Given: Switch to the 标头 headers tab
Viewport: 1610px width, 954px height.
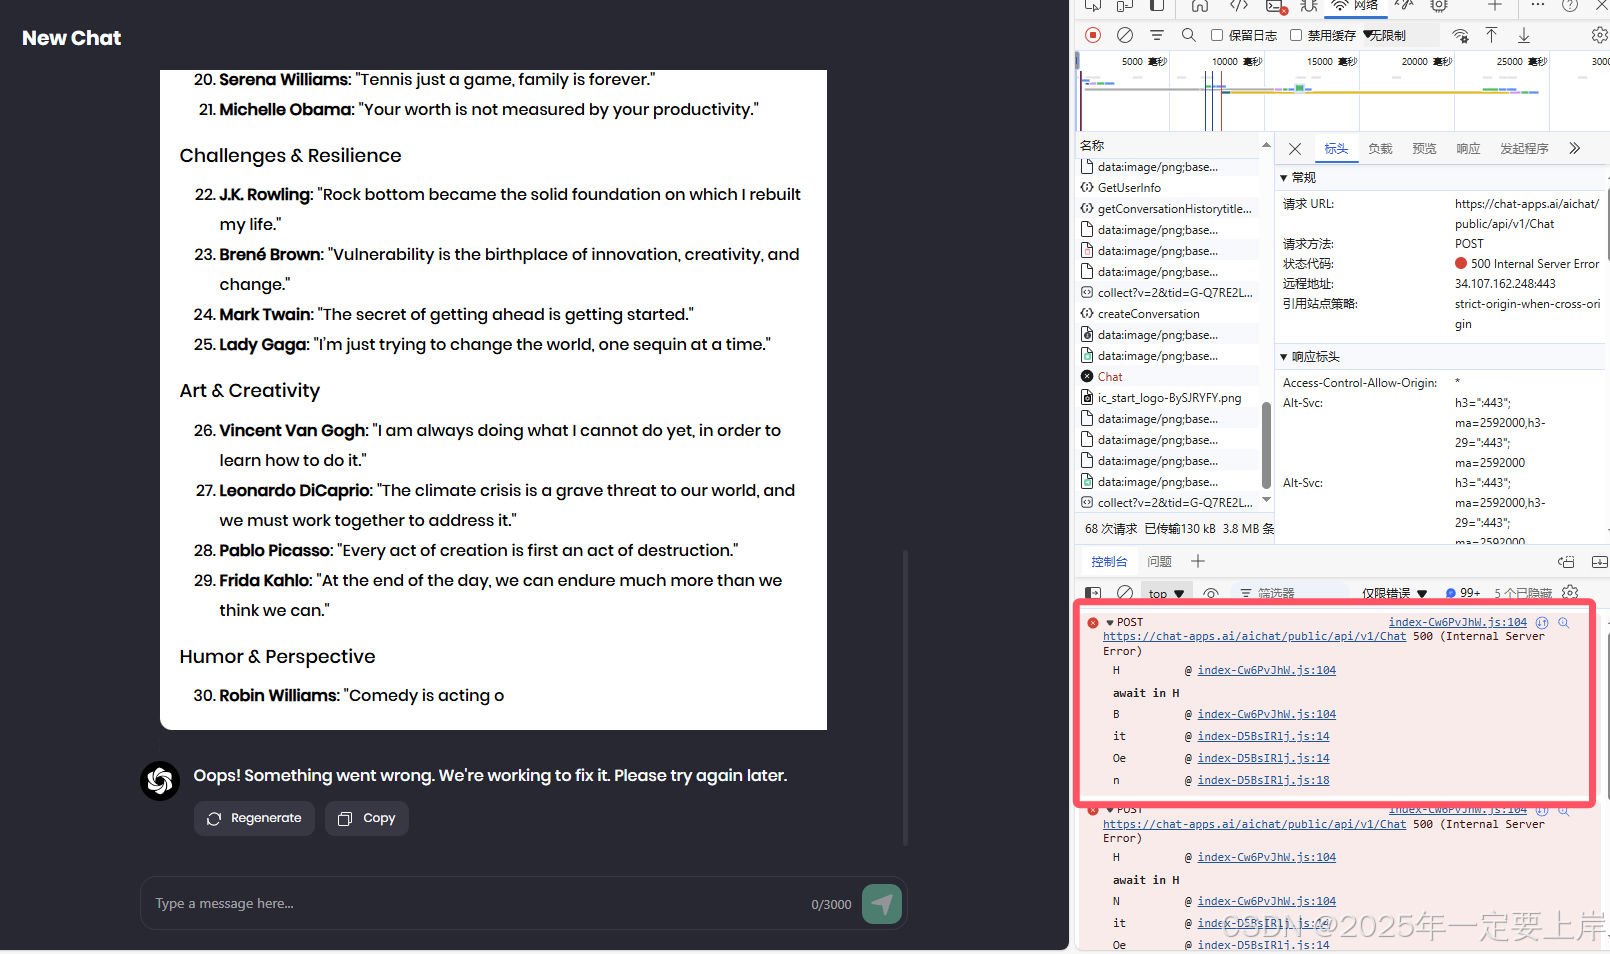Looking at the screenshot, I should 1336,148.
